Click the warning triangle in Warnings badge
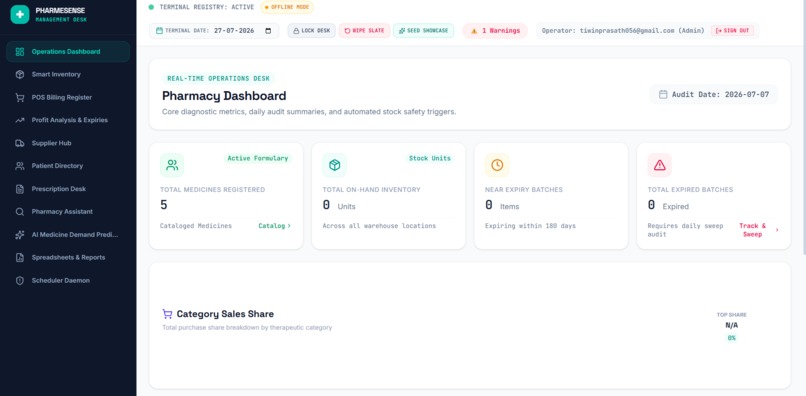806x396 pixels. click(x=474, y=31)
